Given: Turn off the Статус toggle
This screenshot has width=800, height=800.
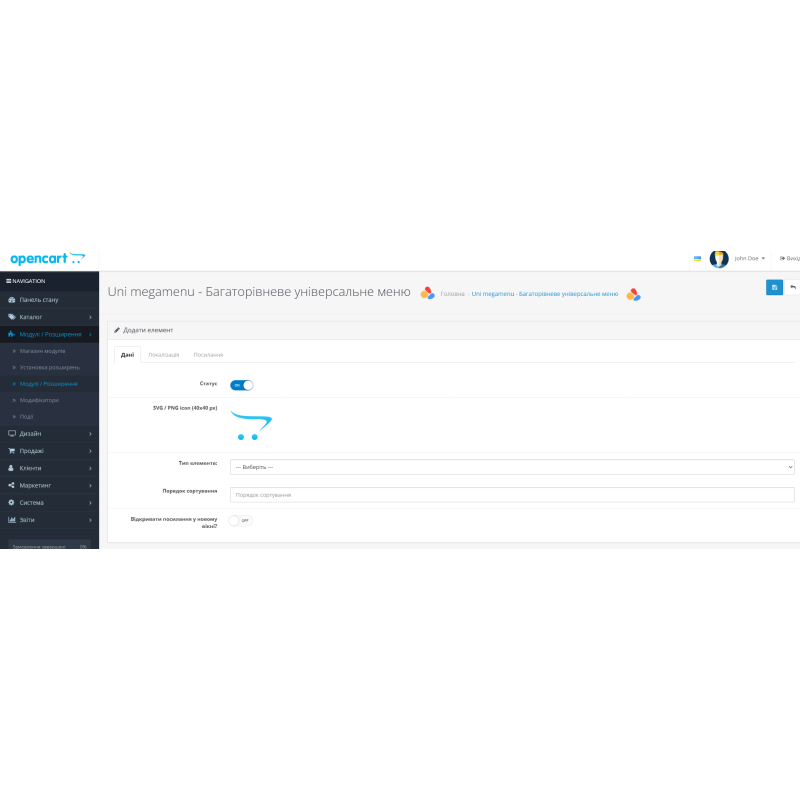Looking at the screenshot, I should click(x=241, y=384).
